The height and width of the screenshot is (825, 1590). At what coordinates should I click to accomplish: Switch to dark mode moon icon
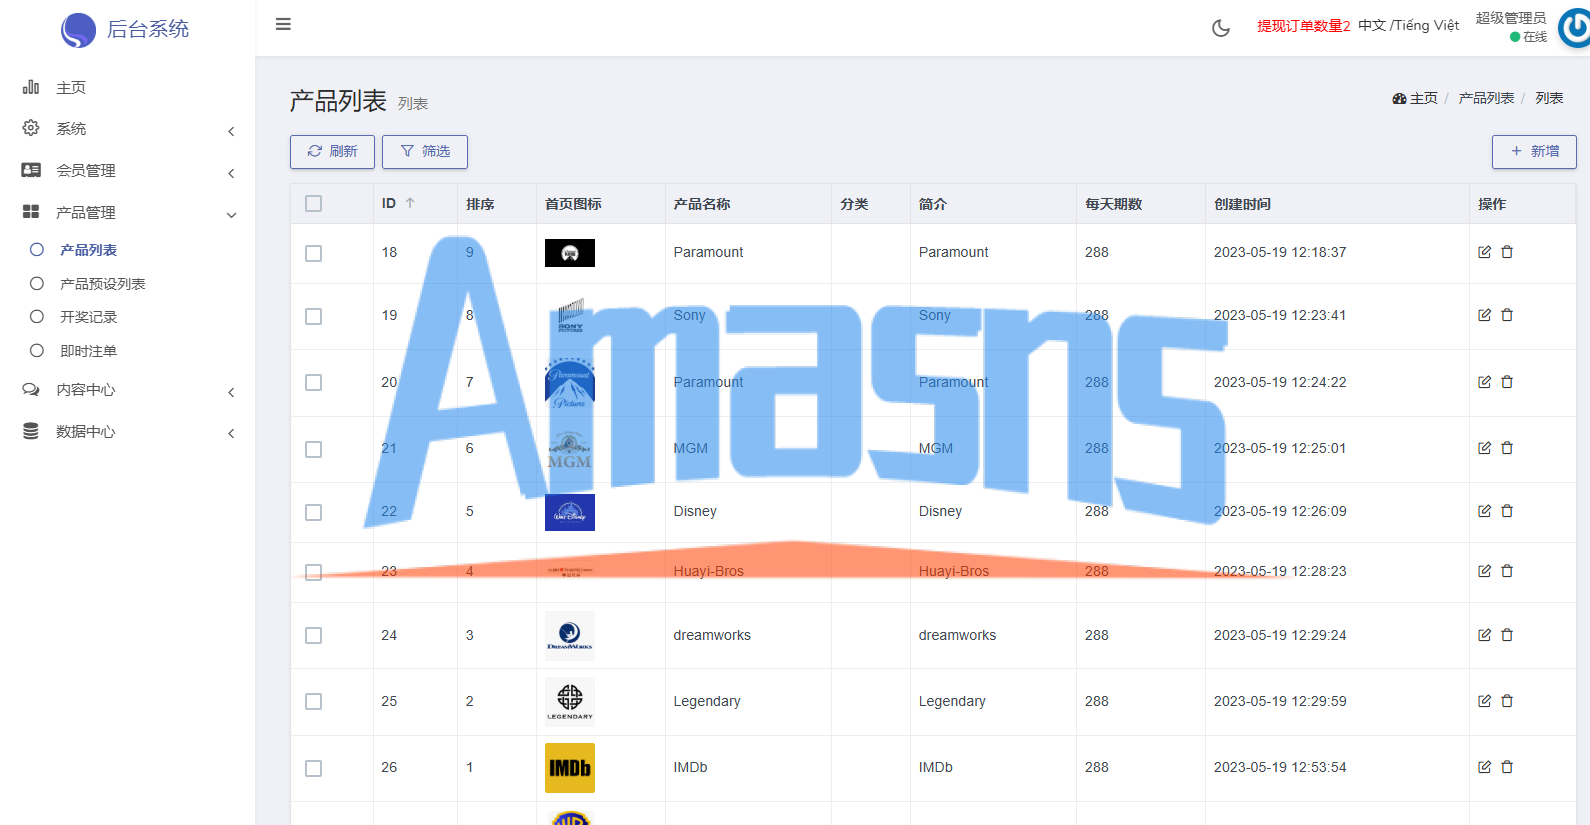pos(1221,28)
